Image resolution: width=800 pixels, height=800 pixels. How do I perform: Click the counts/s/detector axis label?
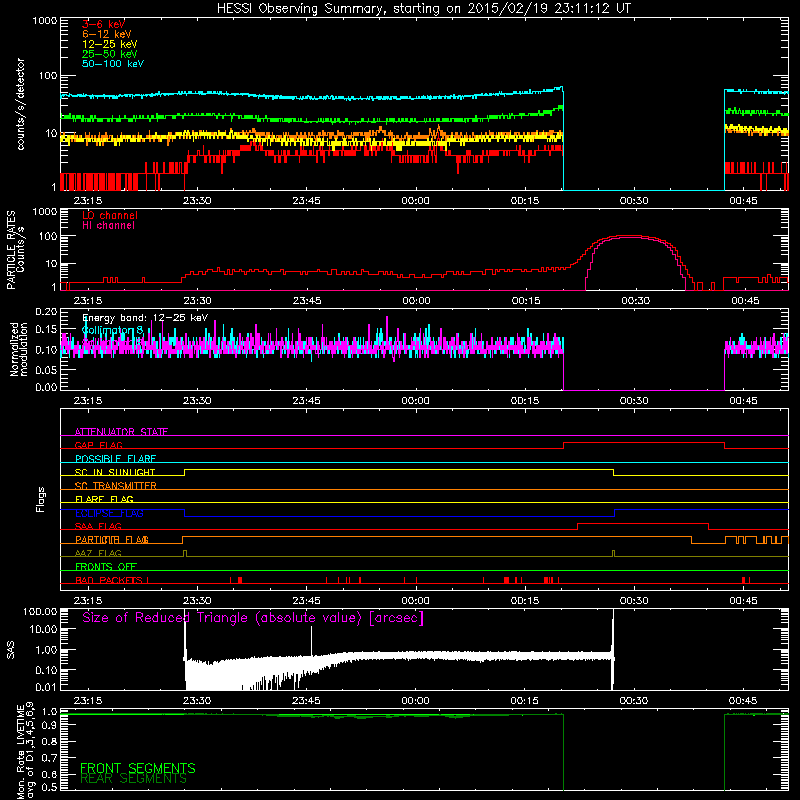pos(20,104)
